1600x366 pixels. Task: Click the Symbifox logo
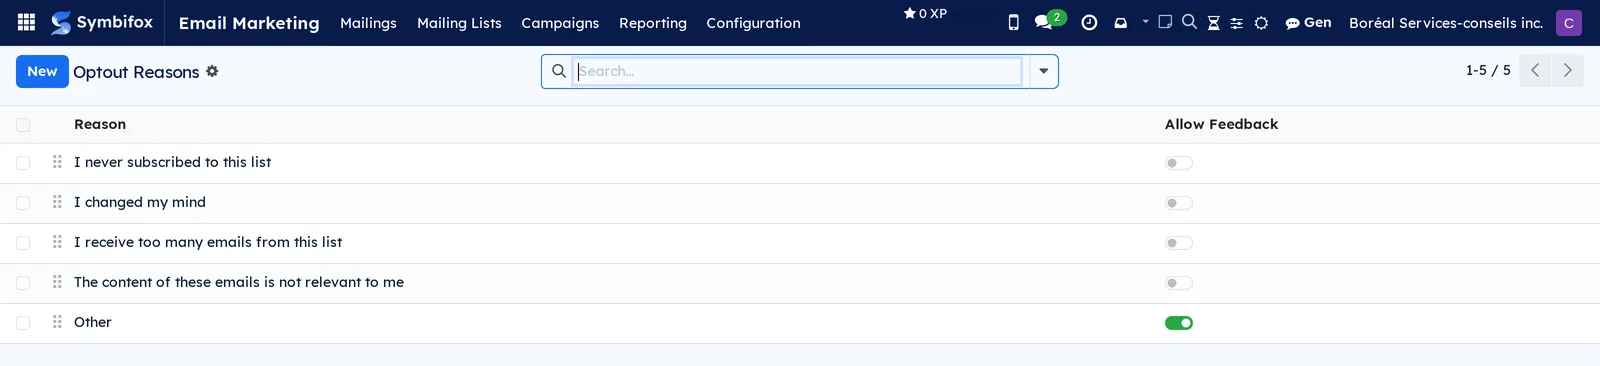coord(102,22)
